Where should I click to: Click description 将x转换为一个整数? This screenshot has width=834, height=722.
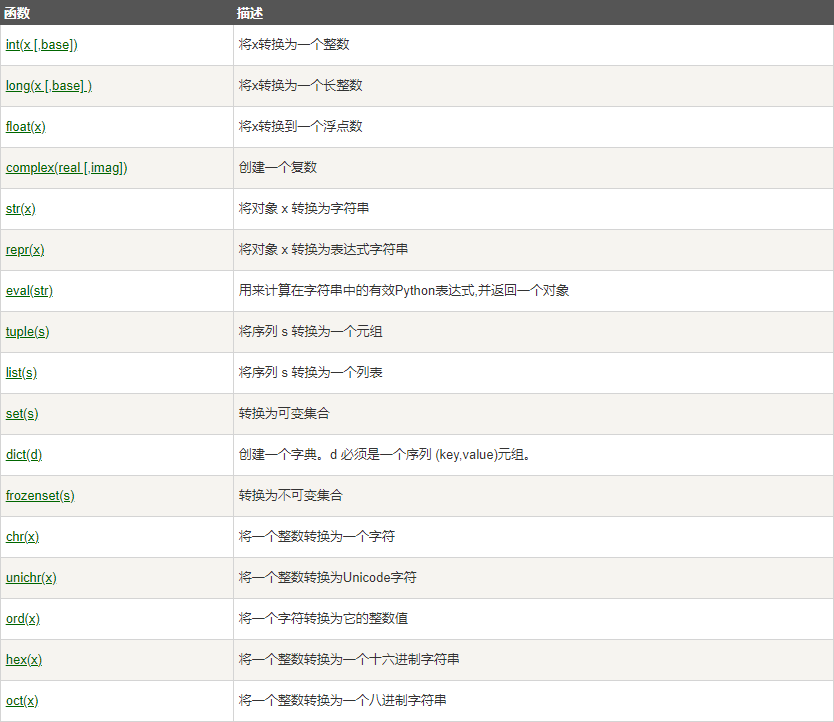pos(294,44)
